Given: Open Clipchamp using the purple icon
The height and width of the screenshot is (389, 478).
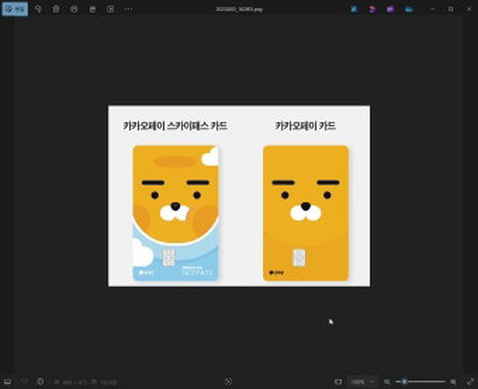Looking at the screenshot, I should pyautogui.click(x=390, y=9).
